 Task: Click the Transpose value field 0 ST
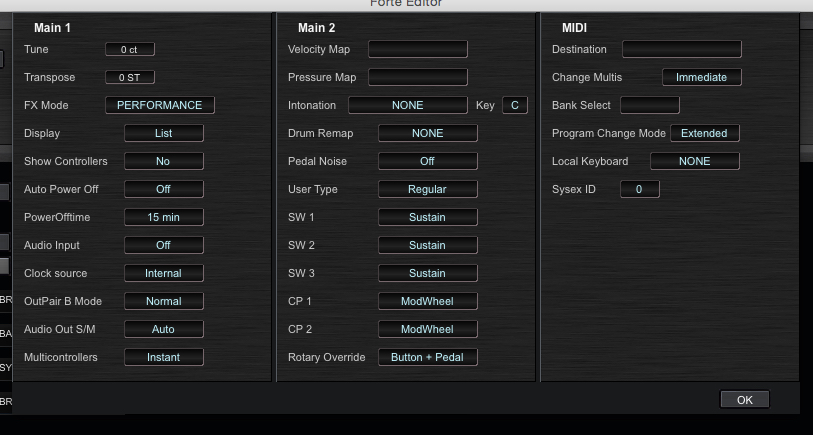130,77
